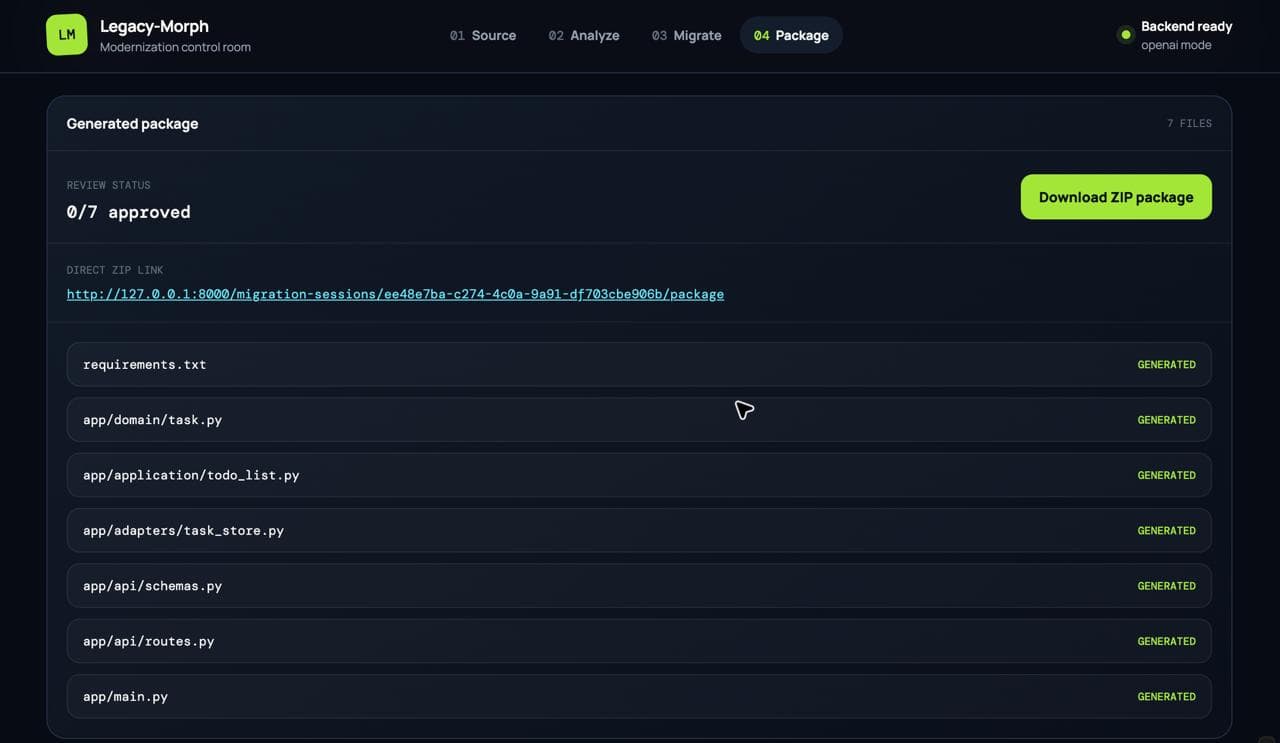1280x743 pixels.
Task: Select app/adapters/task_store.py file row
Action: [x=639, y=530]
